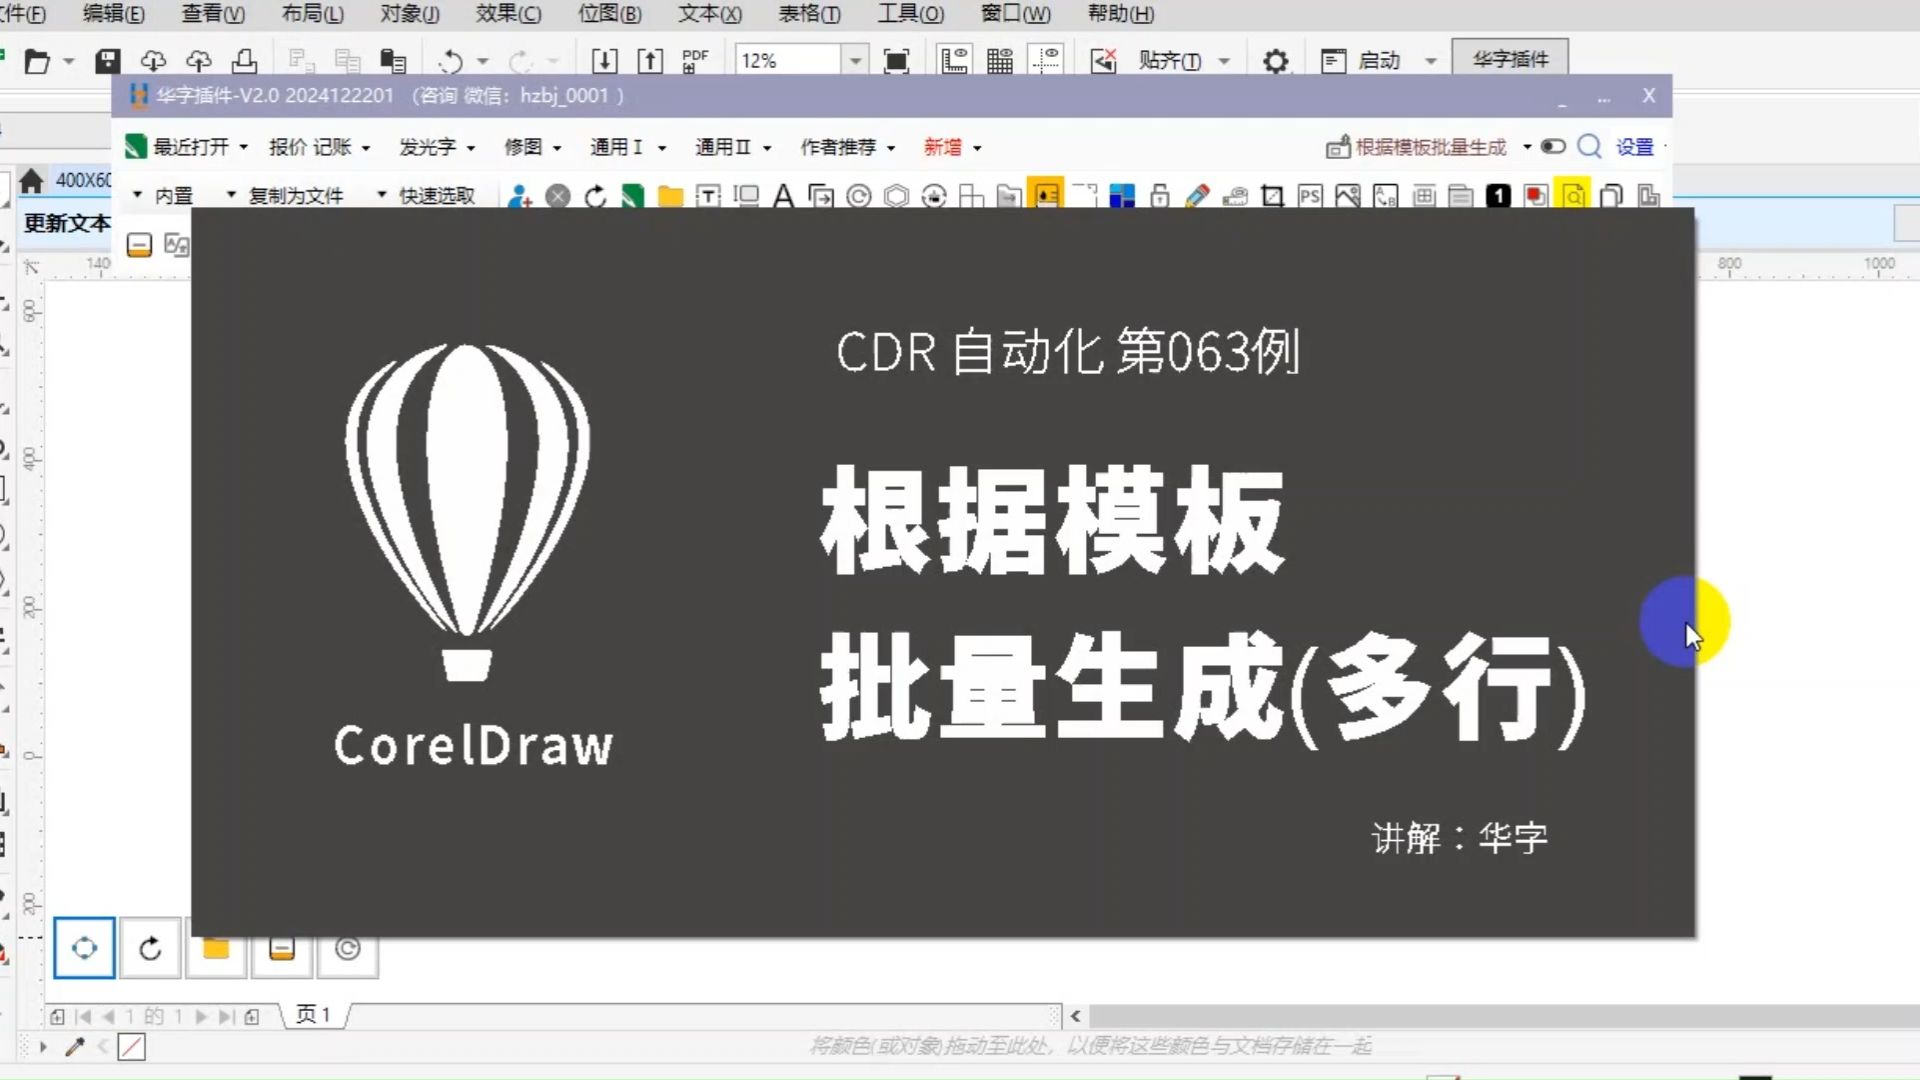This screenshot has height=1080, width=1920.
Task: Click the large letter A icon in plugin toolbar
Action: (x=783, y=196)
